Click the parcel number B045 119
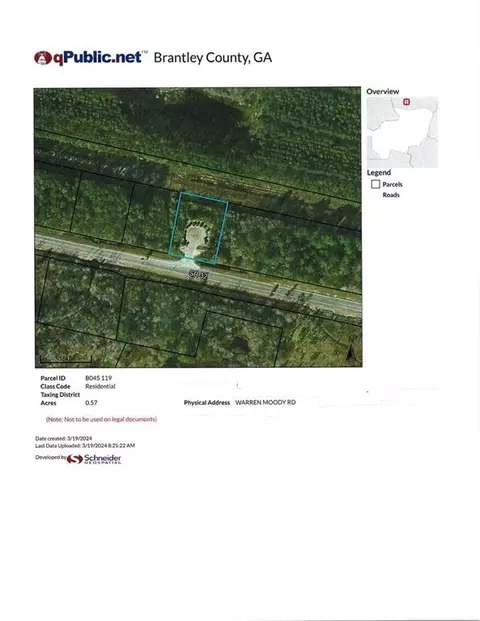480x621 pixels. 99,378
